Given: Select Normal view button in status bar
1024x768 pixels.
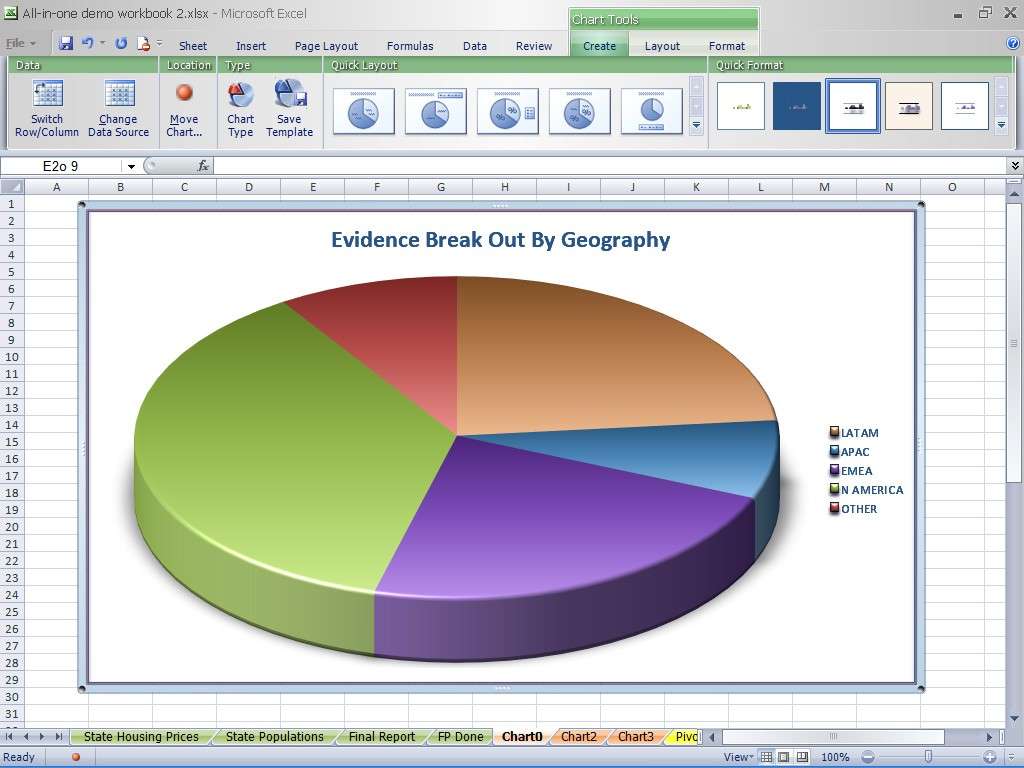Looking at the screenshot, I should tap(767, 757).
